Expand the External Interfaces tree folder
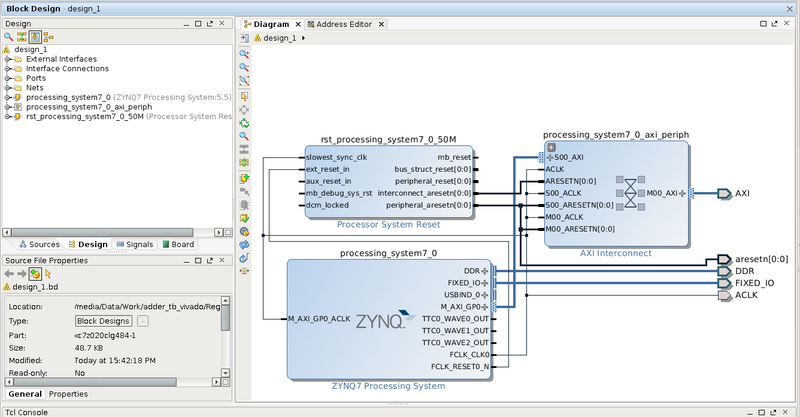The width and height of the screenshot is (800, 417). 8,59
